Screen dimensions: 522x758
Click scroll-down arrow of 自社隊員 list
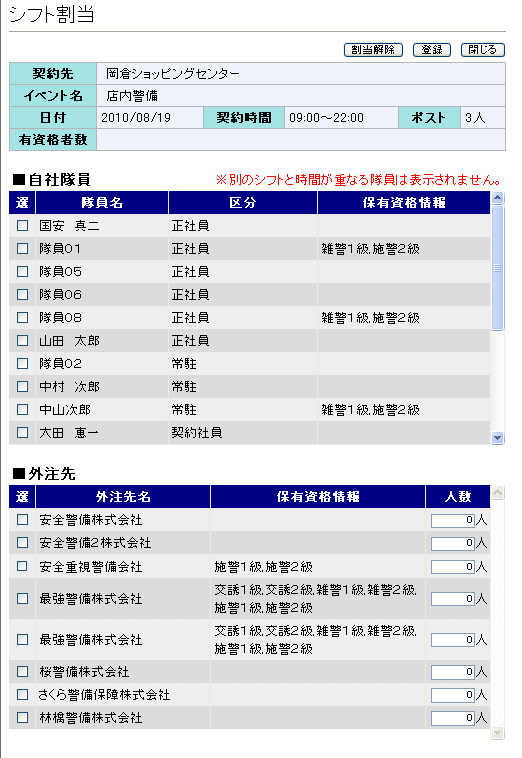point(497,438)
